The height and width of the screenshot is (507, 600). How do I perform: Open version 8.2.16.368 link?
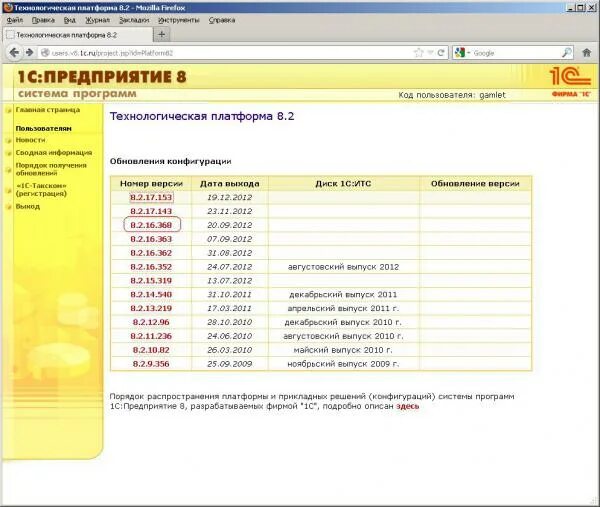(x=151, y=225)
